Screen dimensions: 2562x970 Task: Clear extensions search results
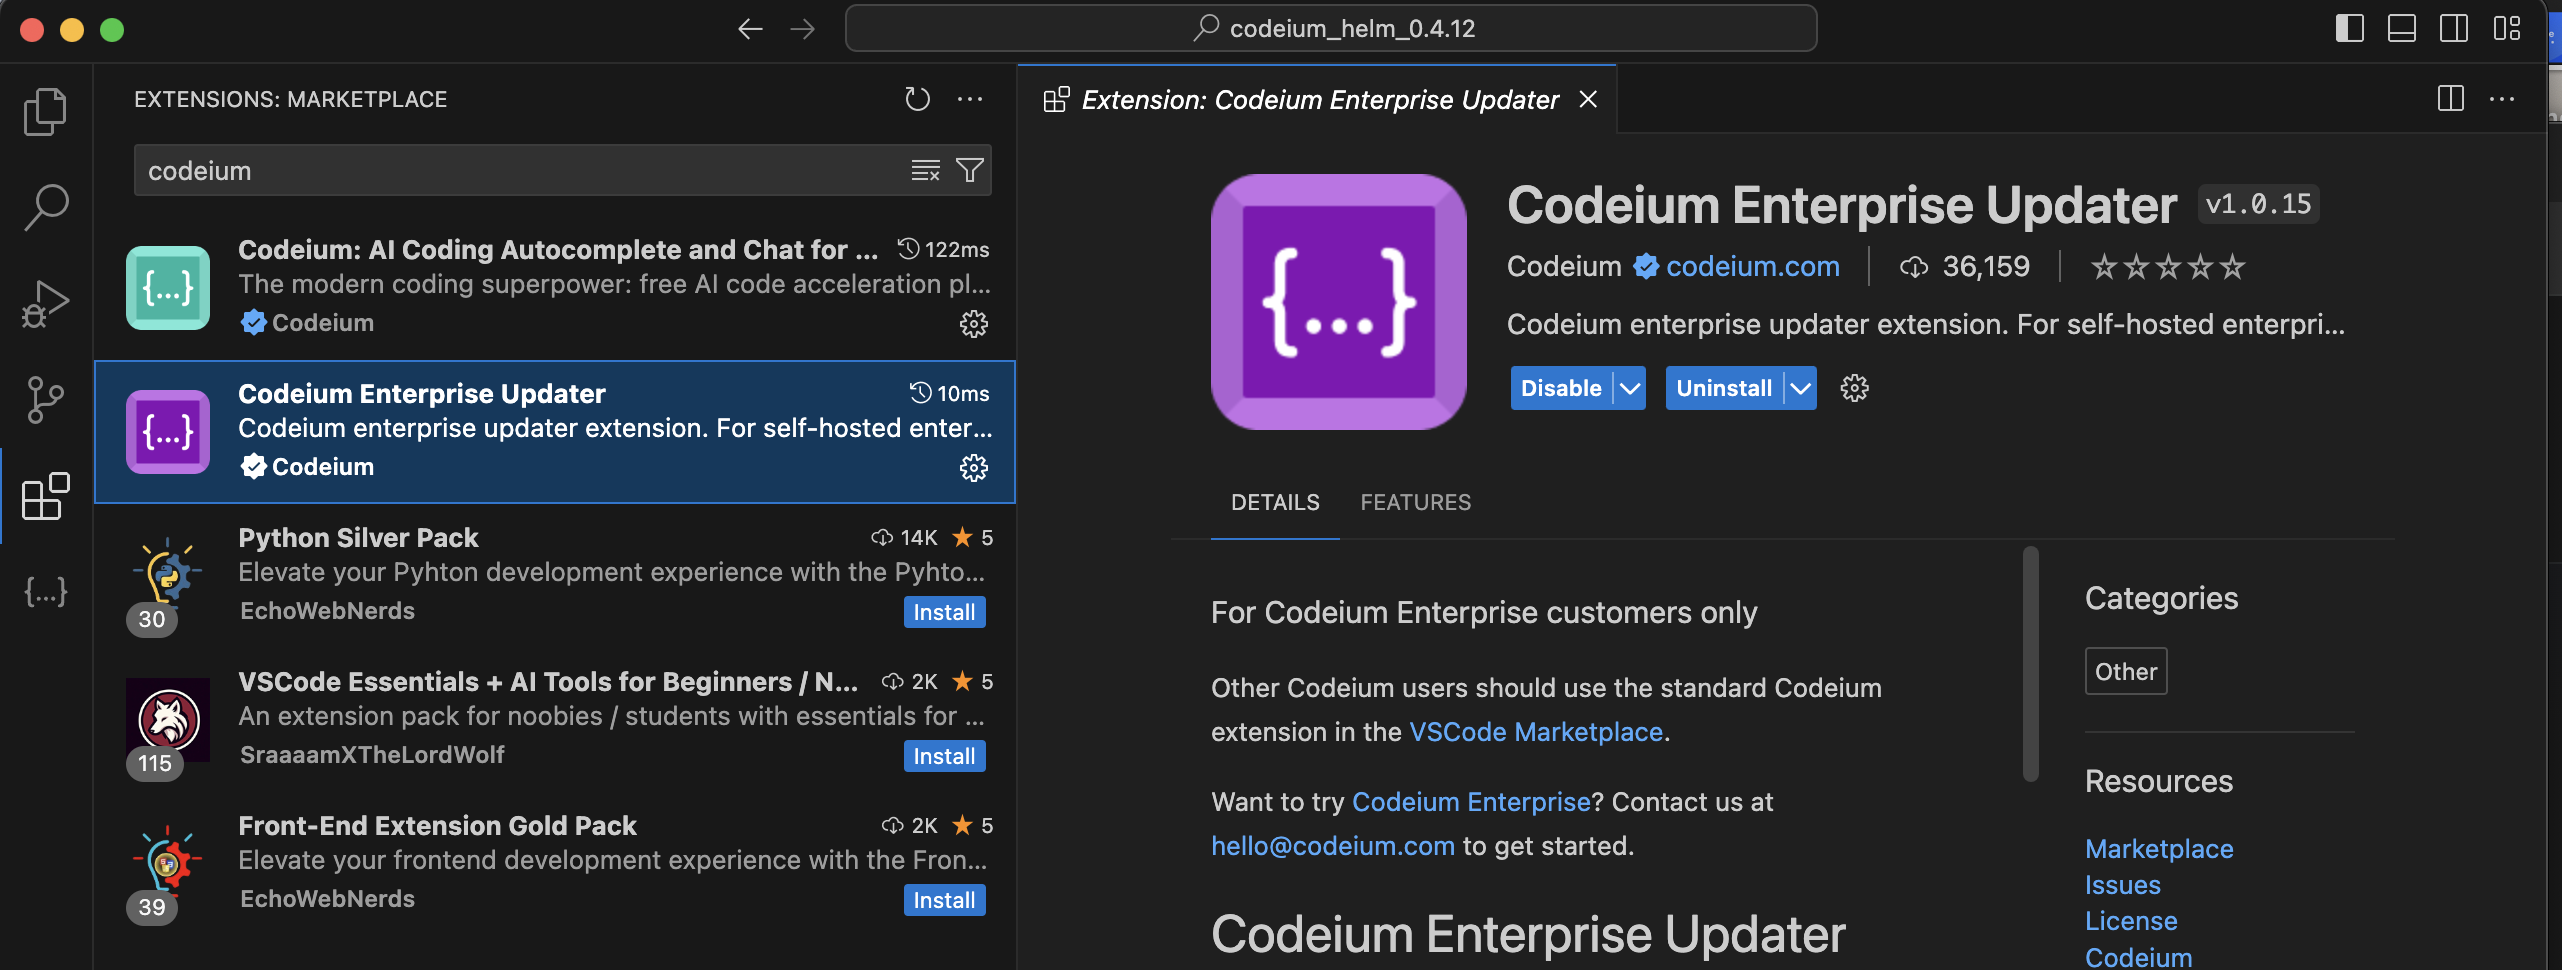[x=926, y=170]
